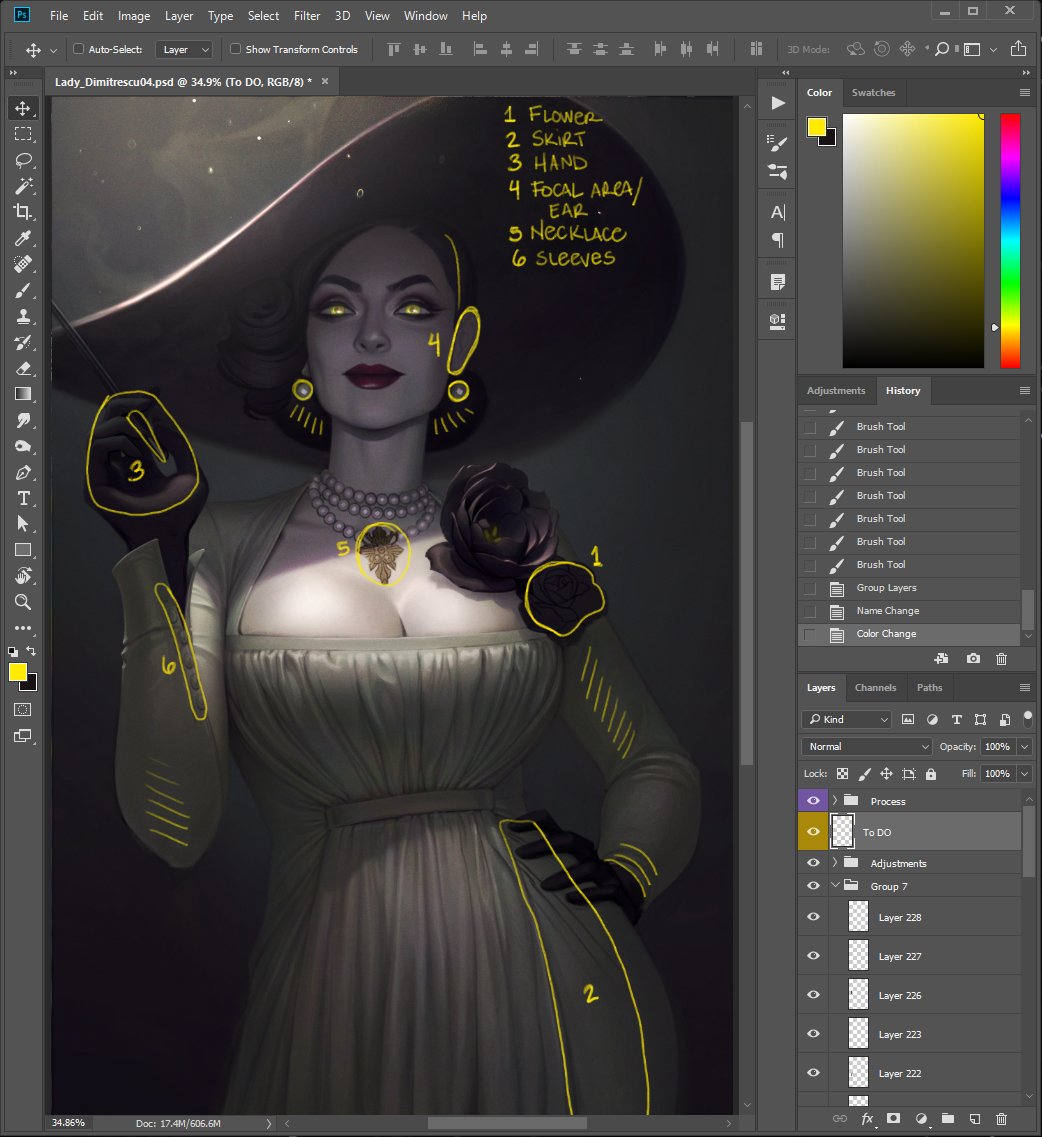This screenshot has height=1137, width=1042.
Task: Open the Window menu
Action: click(425, 15)
